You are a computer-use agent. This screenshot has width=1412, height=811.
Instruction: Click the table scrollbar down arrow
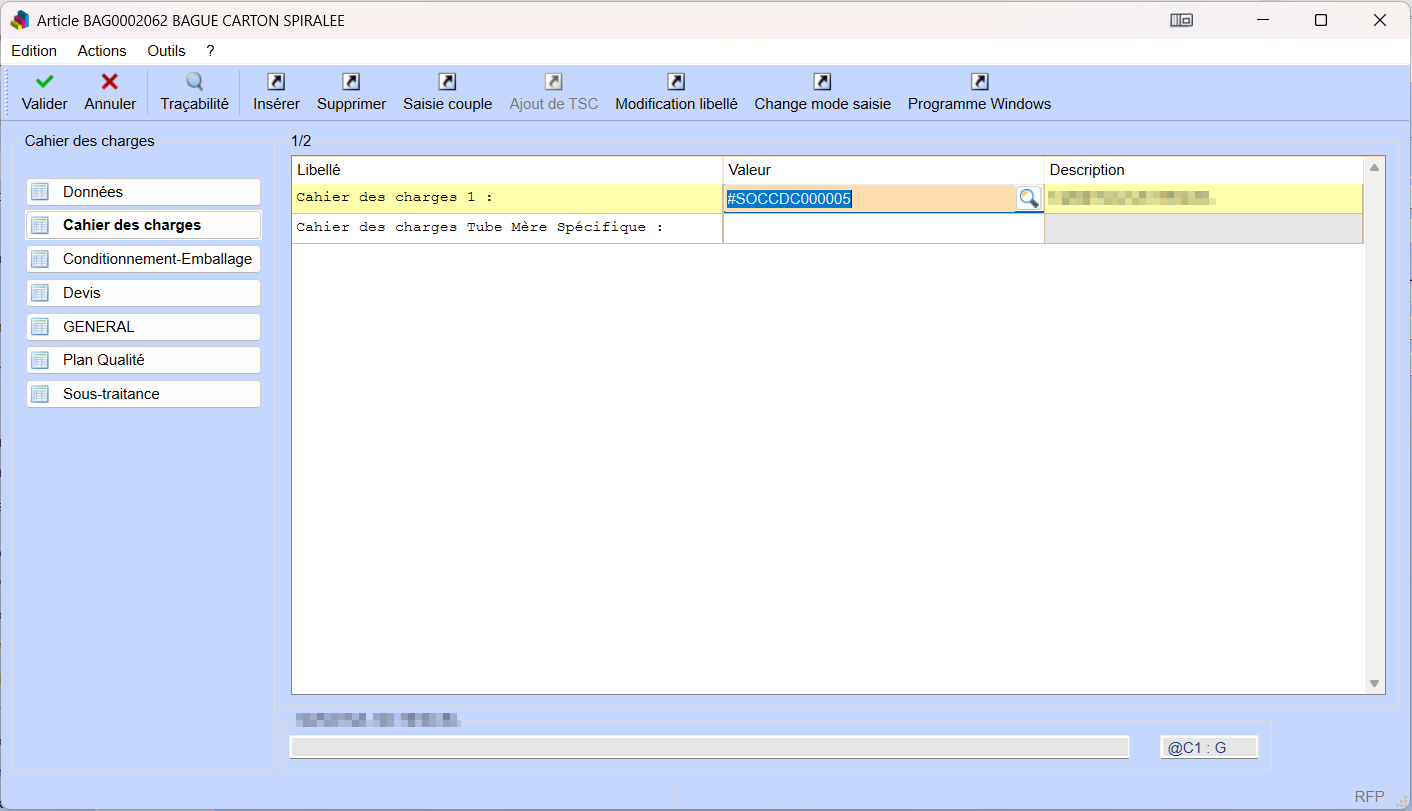(1374, 684)
